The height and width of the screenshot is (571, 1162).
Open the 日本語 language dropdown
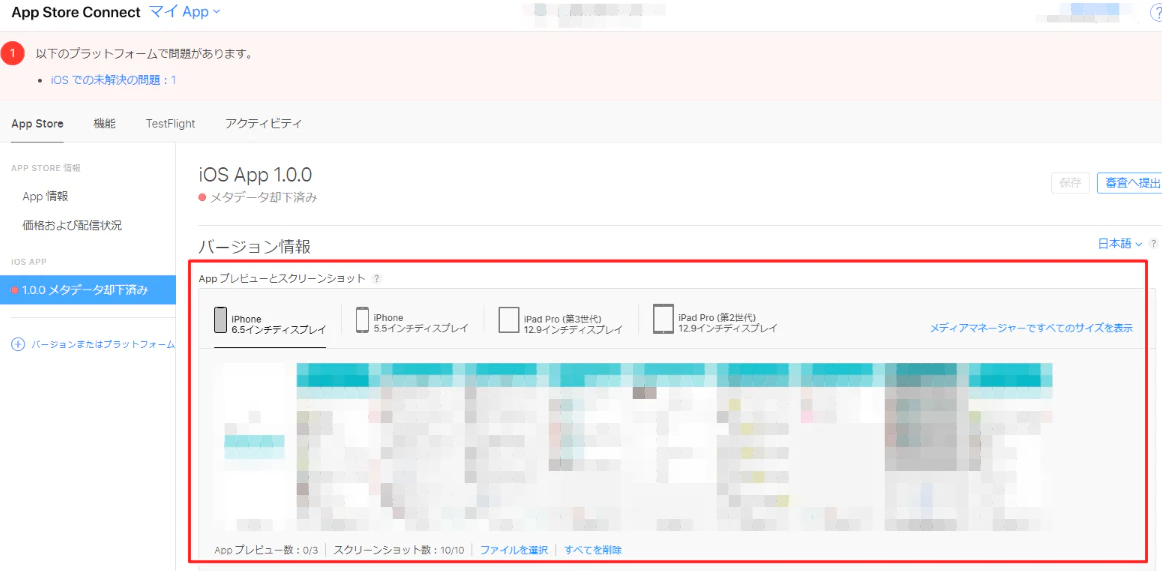click(x=1120, y=243)
